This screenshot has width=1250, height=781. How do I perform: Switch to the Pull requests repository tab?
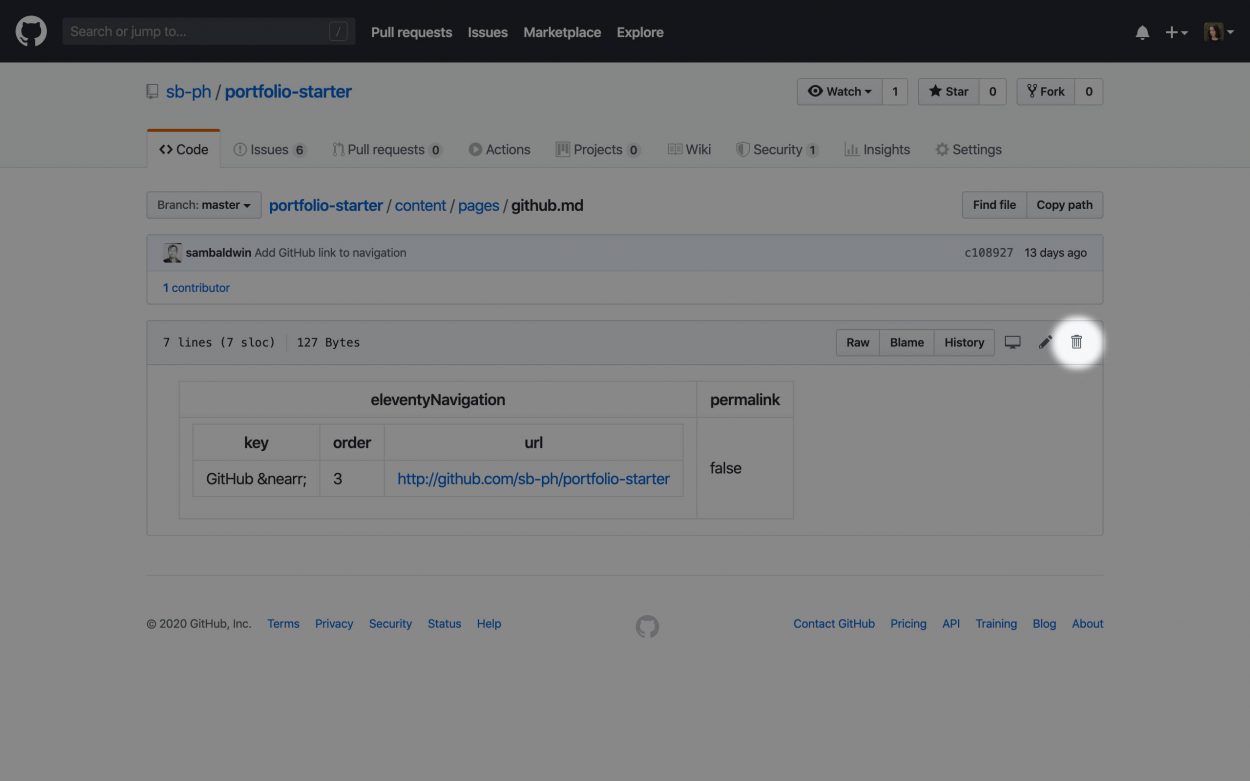pos(387,149)
